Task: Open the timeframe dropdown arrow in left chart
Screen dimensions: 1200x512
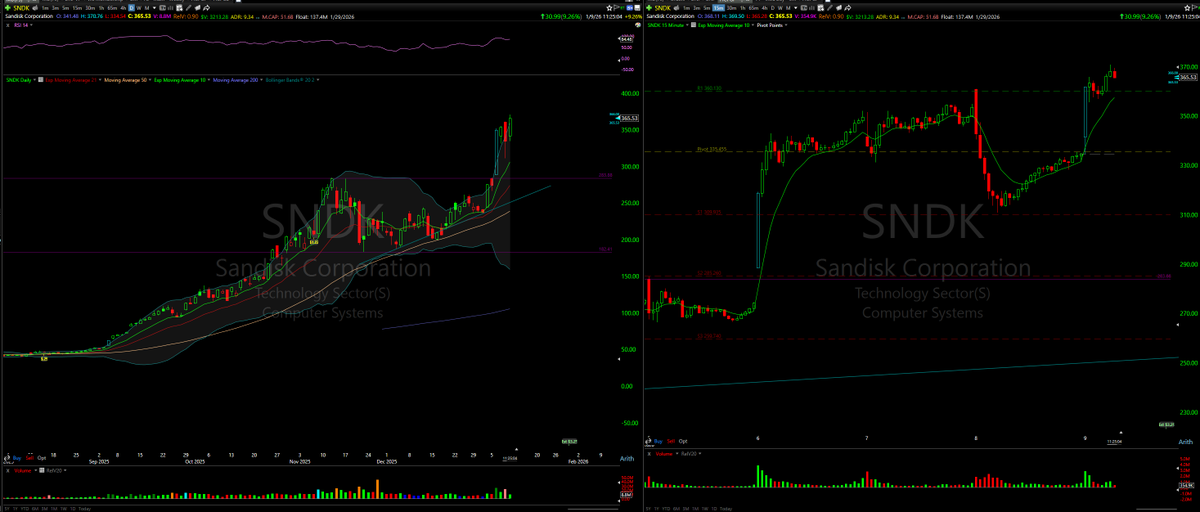Action: pyautogui.click(x=155, y=8)
